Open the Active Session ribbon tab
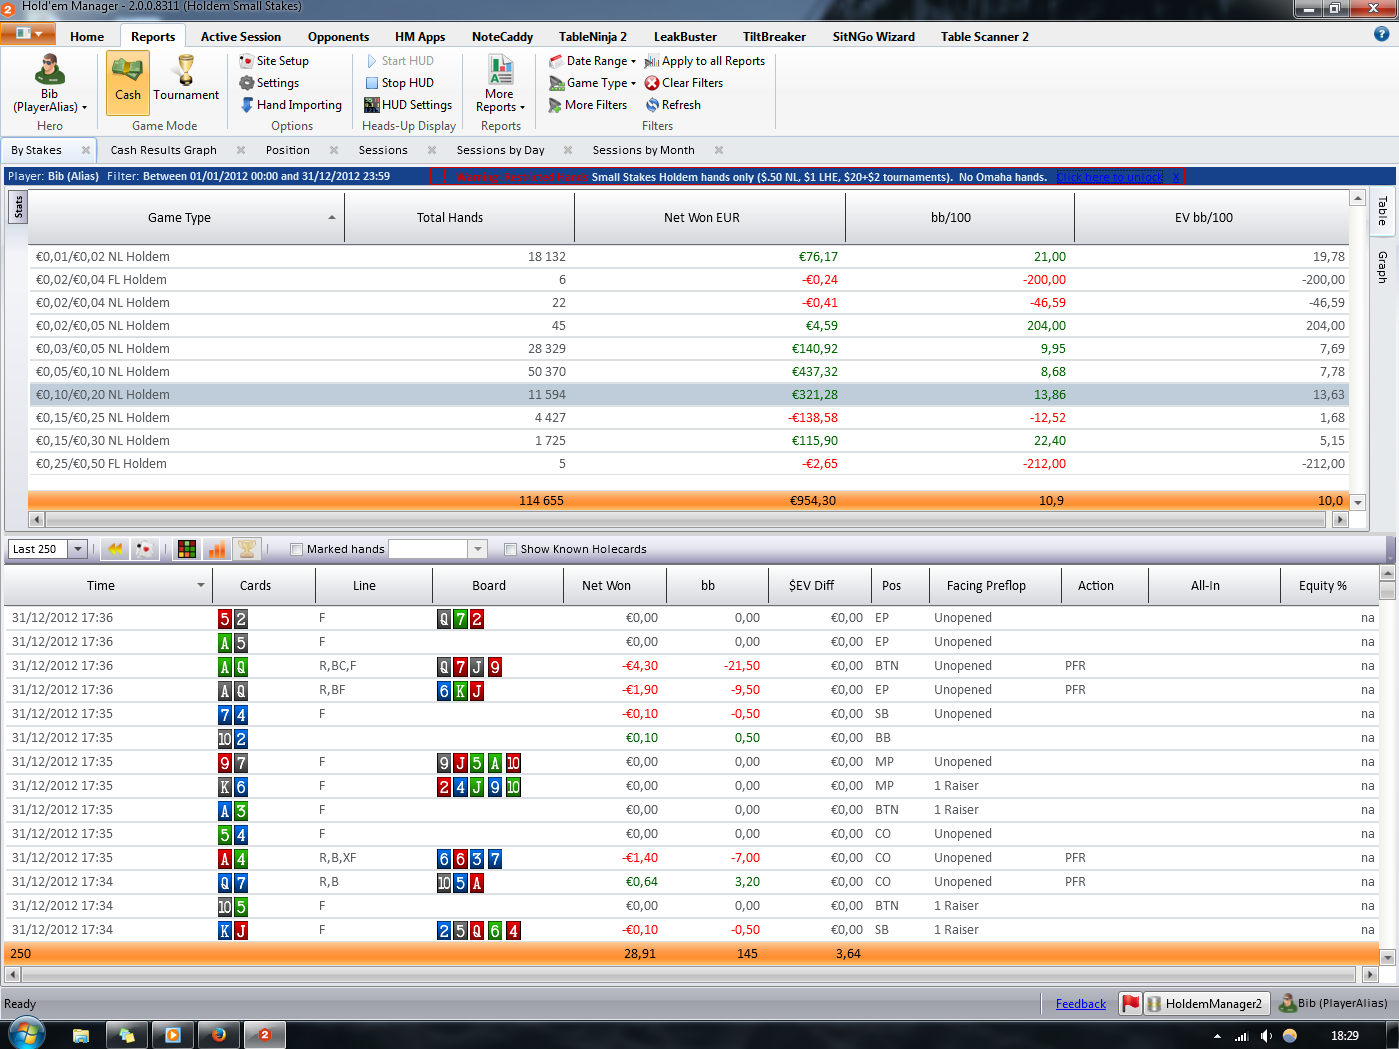This screenshot has width=1399, height=1049. tap(241, 37)
